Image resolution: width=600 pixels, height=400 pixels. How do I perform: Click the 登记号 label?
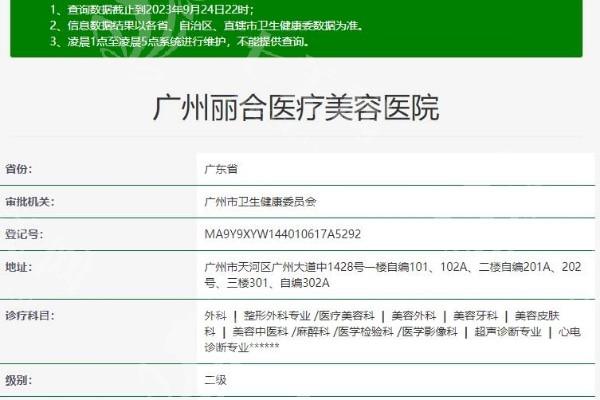tap(24, 234)
